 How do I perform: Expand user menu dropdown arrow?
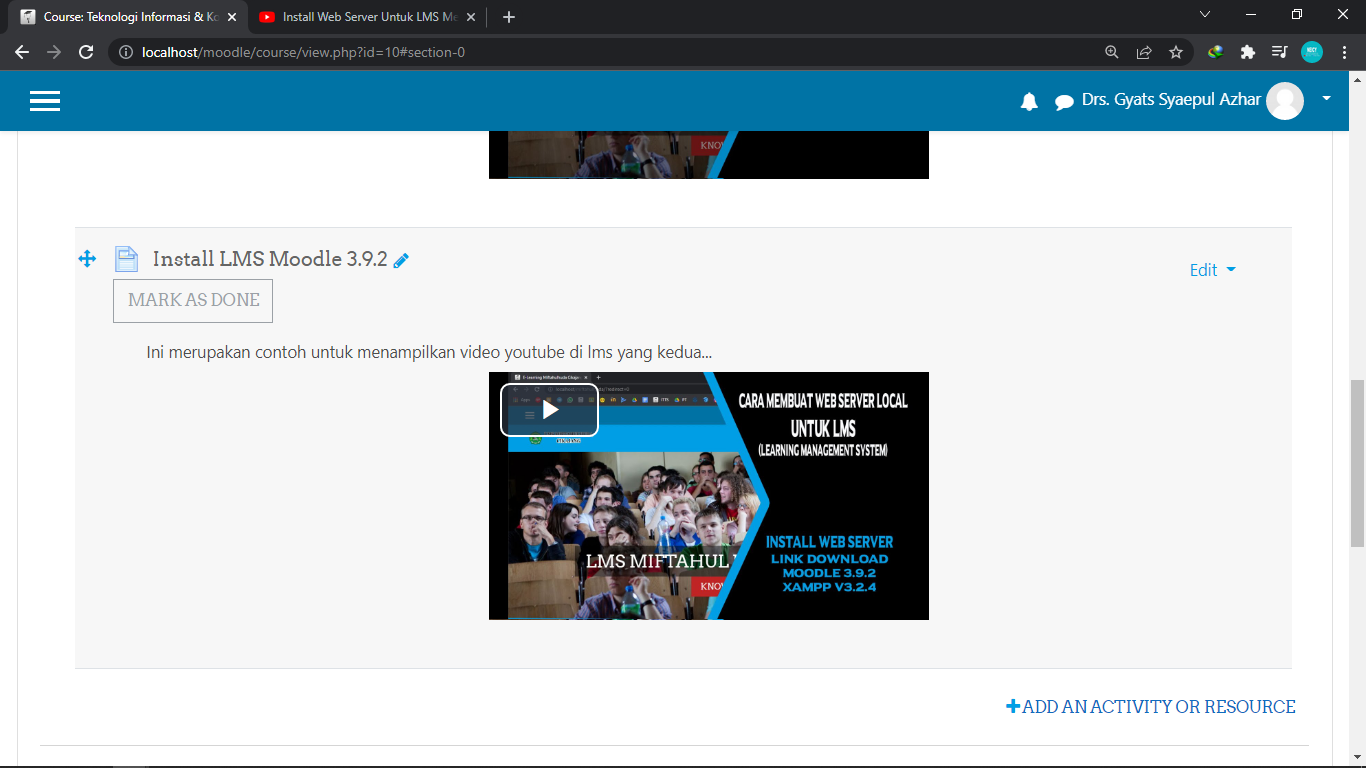[x=1327, y=98]
